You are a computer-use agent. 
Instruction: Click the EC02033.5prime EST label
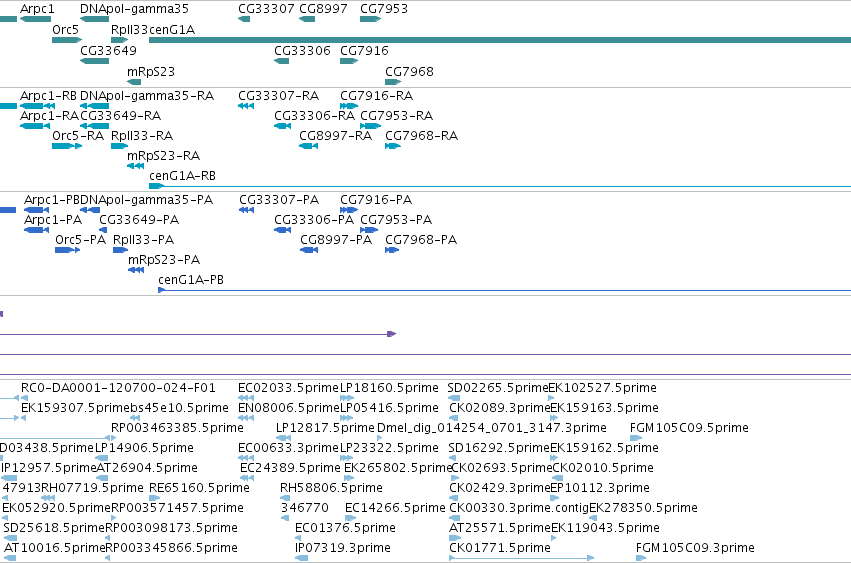point(288,388)
